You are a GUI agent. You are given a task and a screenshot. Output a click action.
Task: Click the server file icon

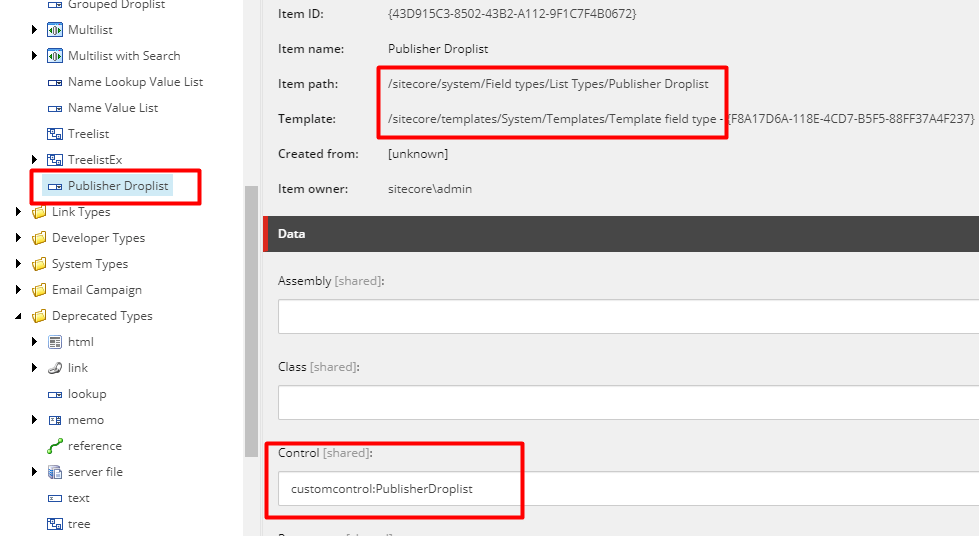pos(55,472)
